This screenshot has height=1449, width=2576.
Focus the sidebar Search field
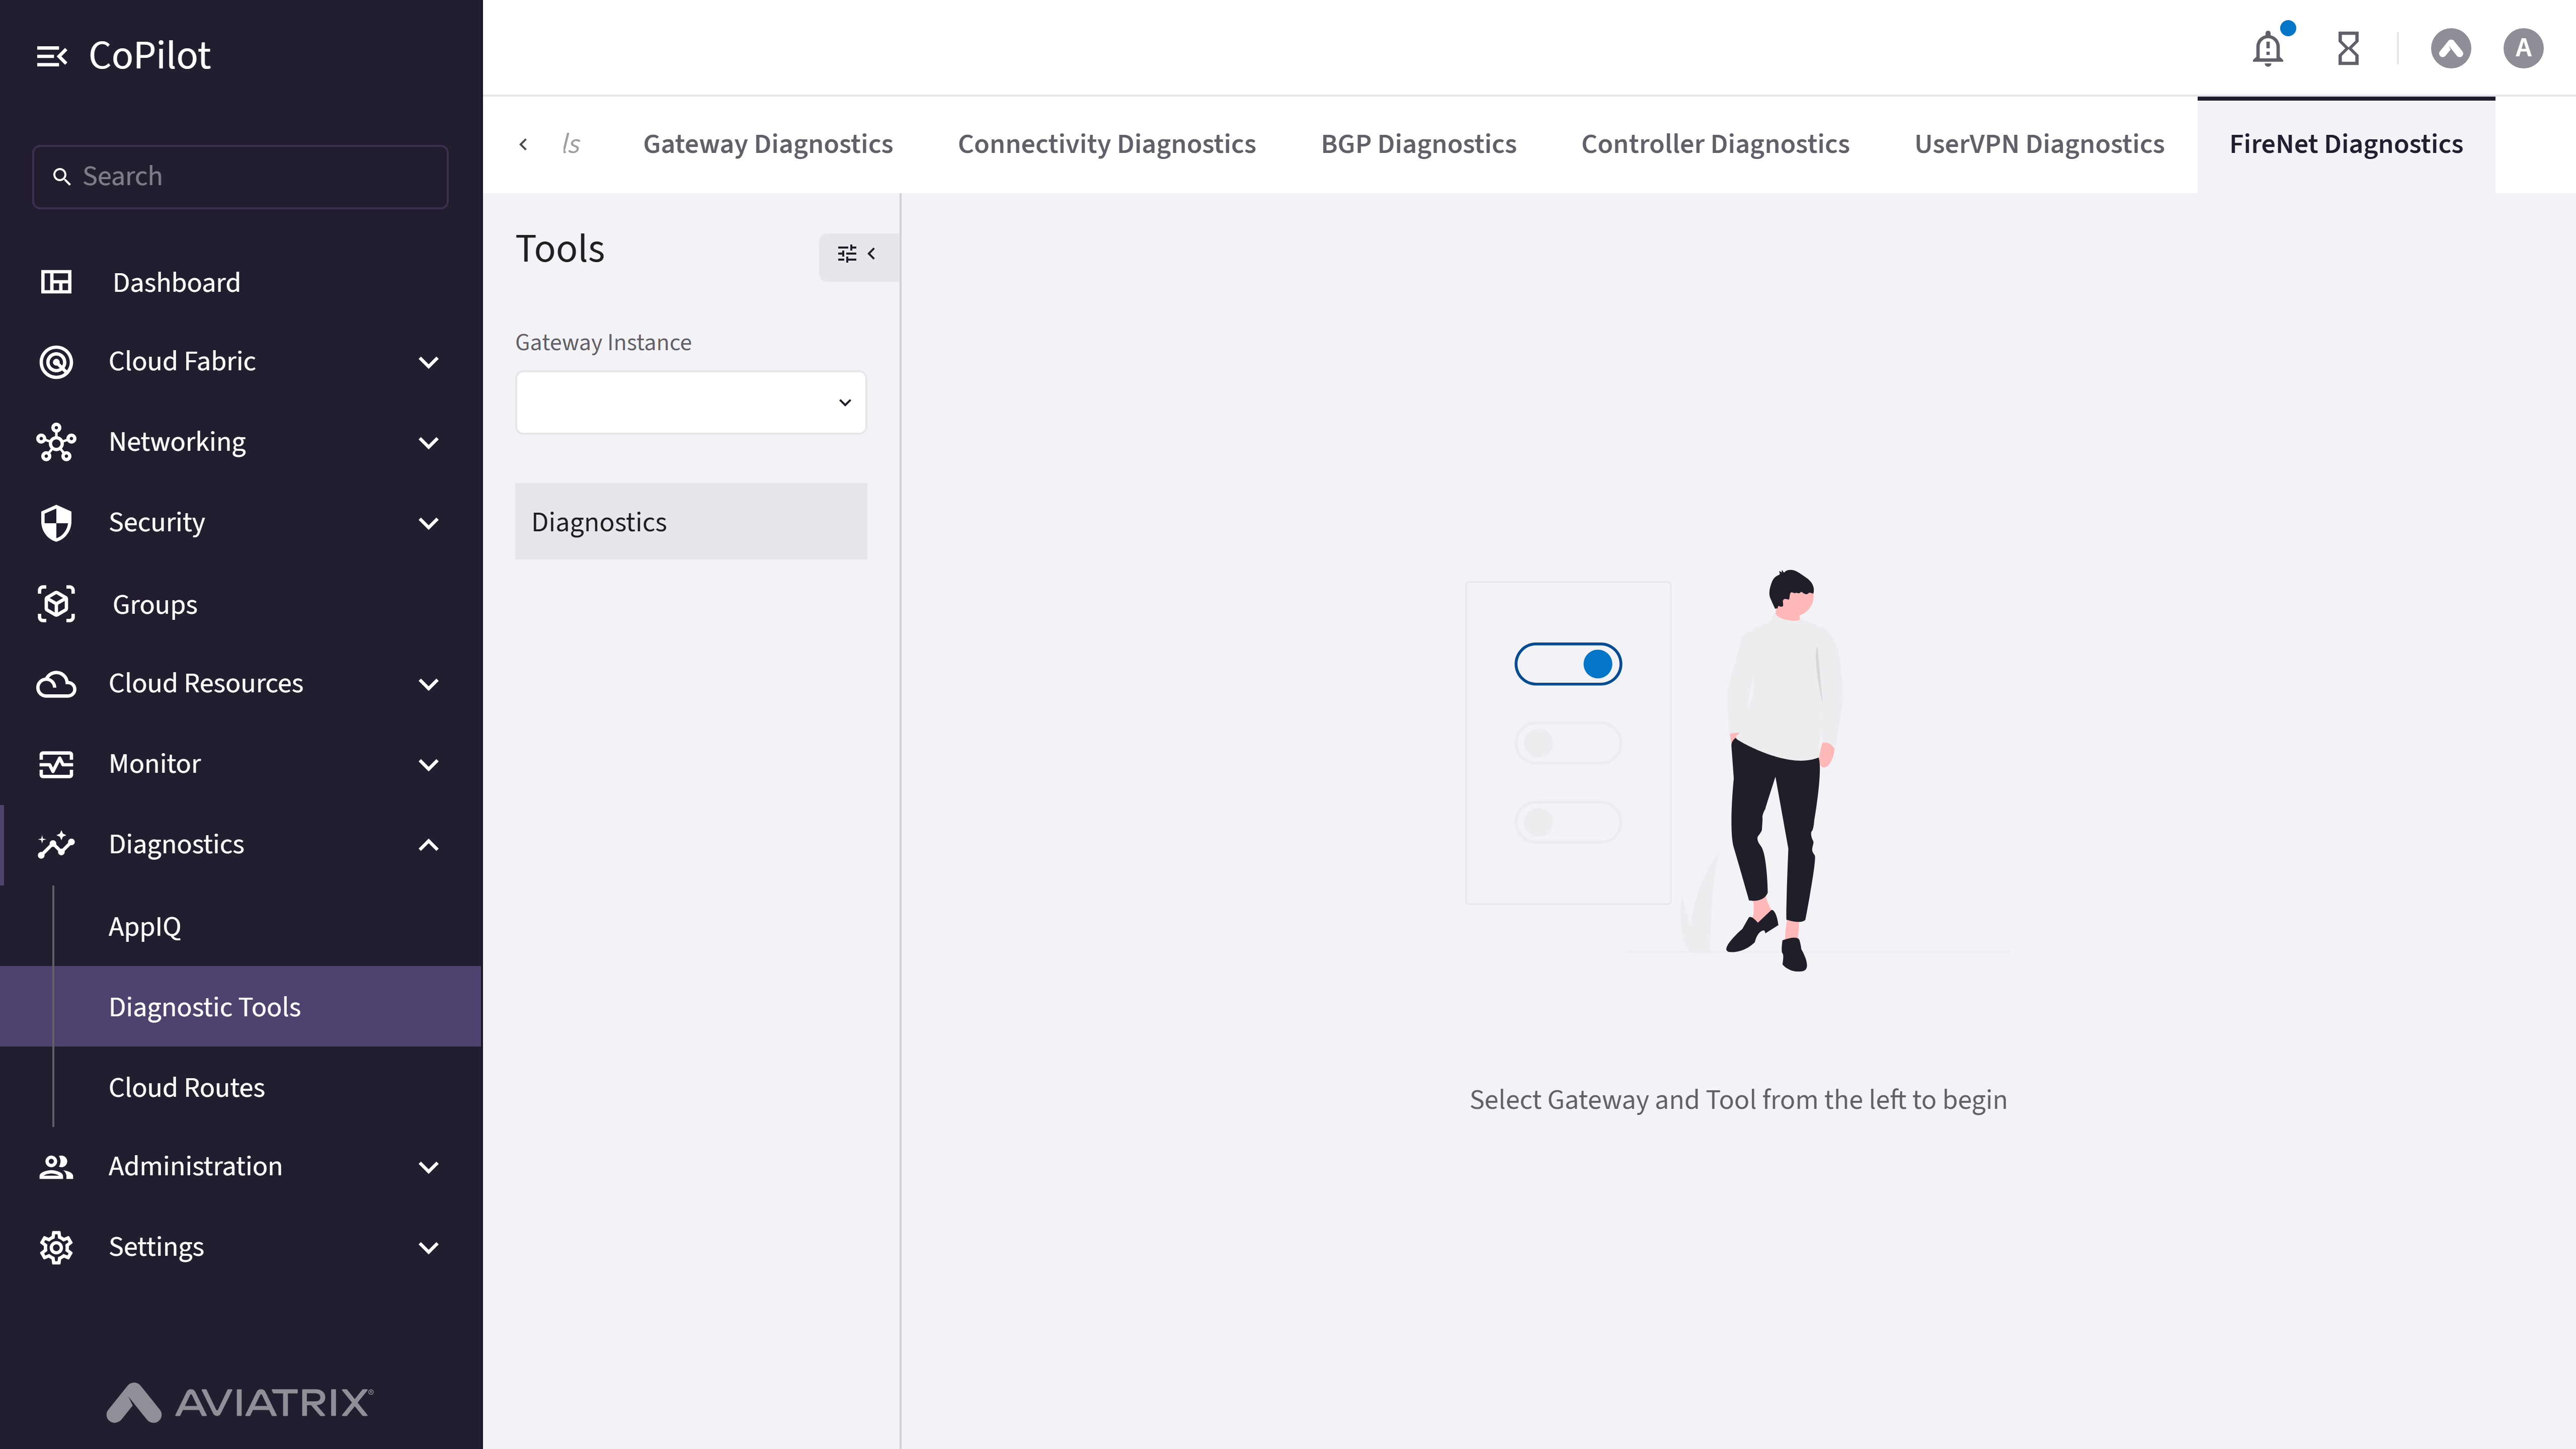coord(241,177)
